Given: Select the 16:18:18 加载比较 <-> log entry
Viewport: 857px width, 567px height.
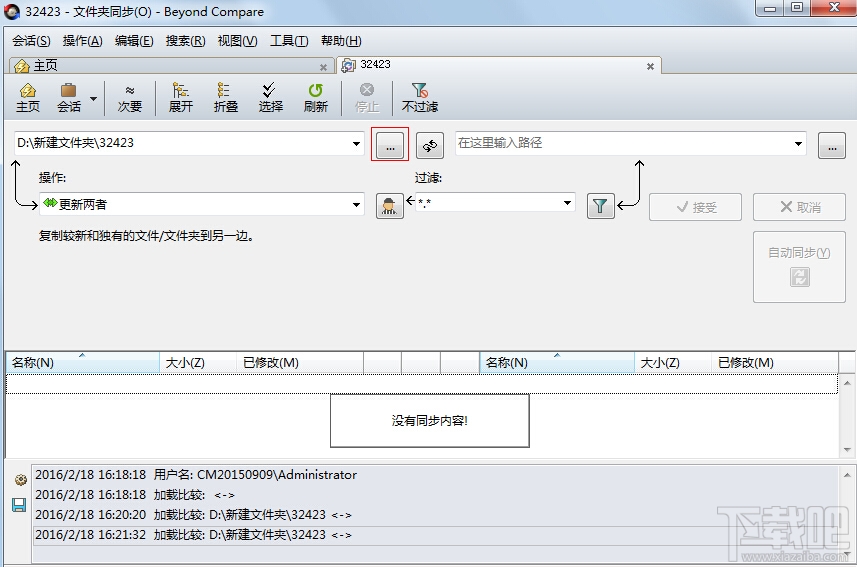Looking at the screenshot, I should pyautogui.click(x=435, y=495).
